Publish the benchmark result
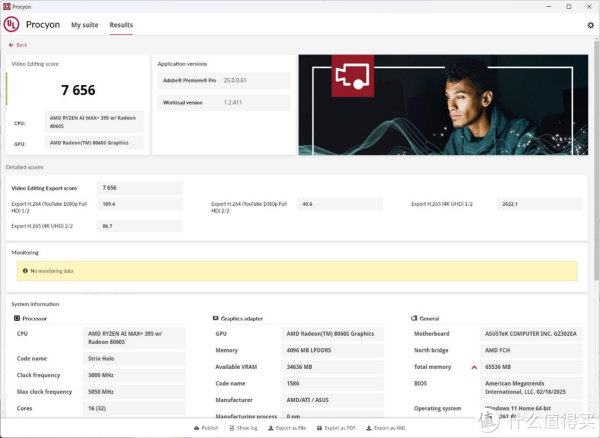600x438 pixels. pos(205,427)
